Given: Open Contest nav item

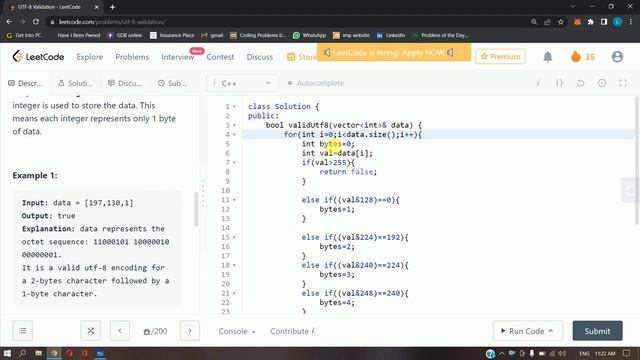Looking at the screenshot, I should tap(220, 57).
